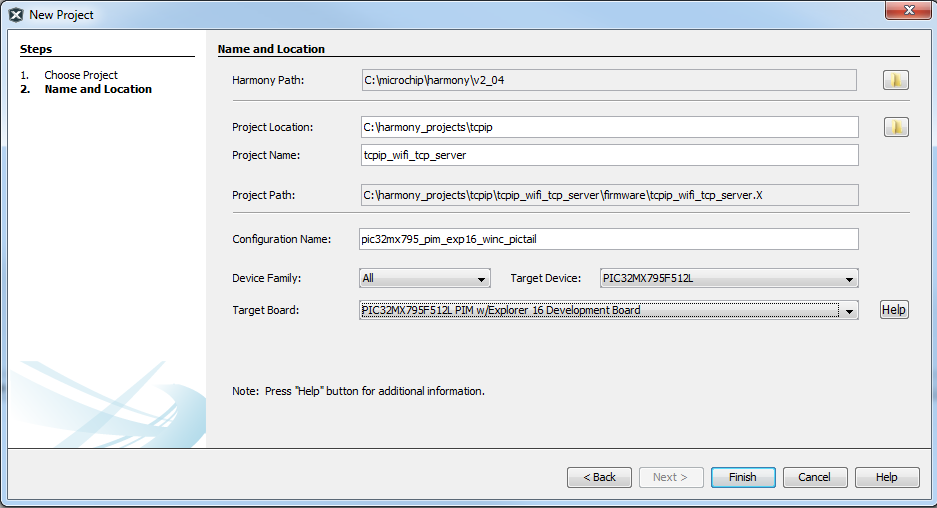Click the Harmony Path browse folder icon

pyautogui.click(x=895, y=80)
